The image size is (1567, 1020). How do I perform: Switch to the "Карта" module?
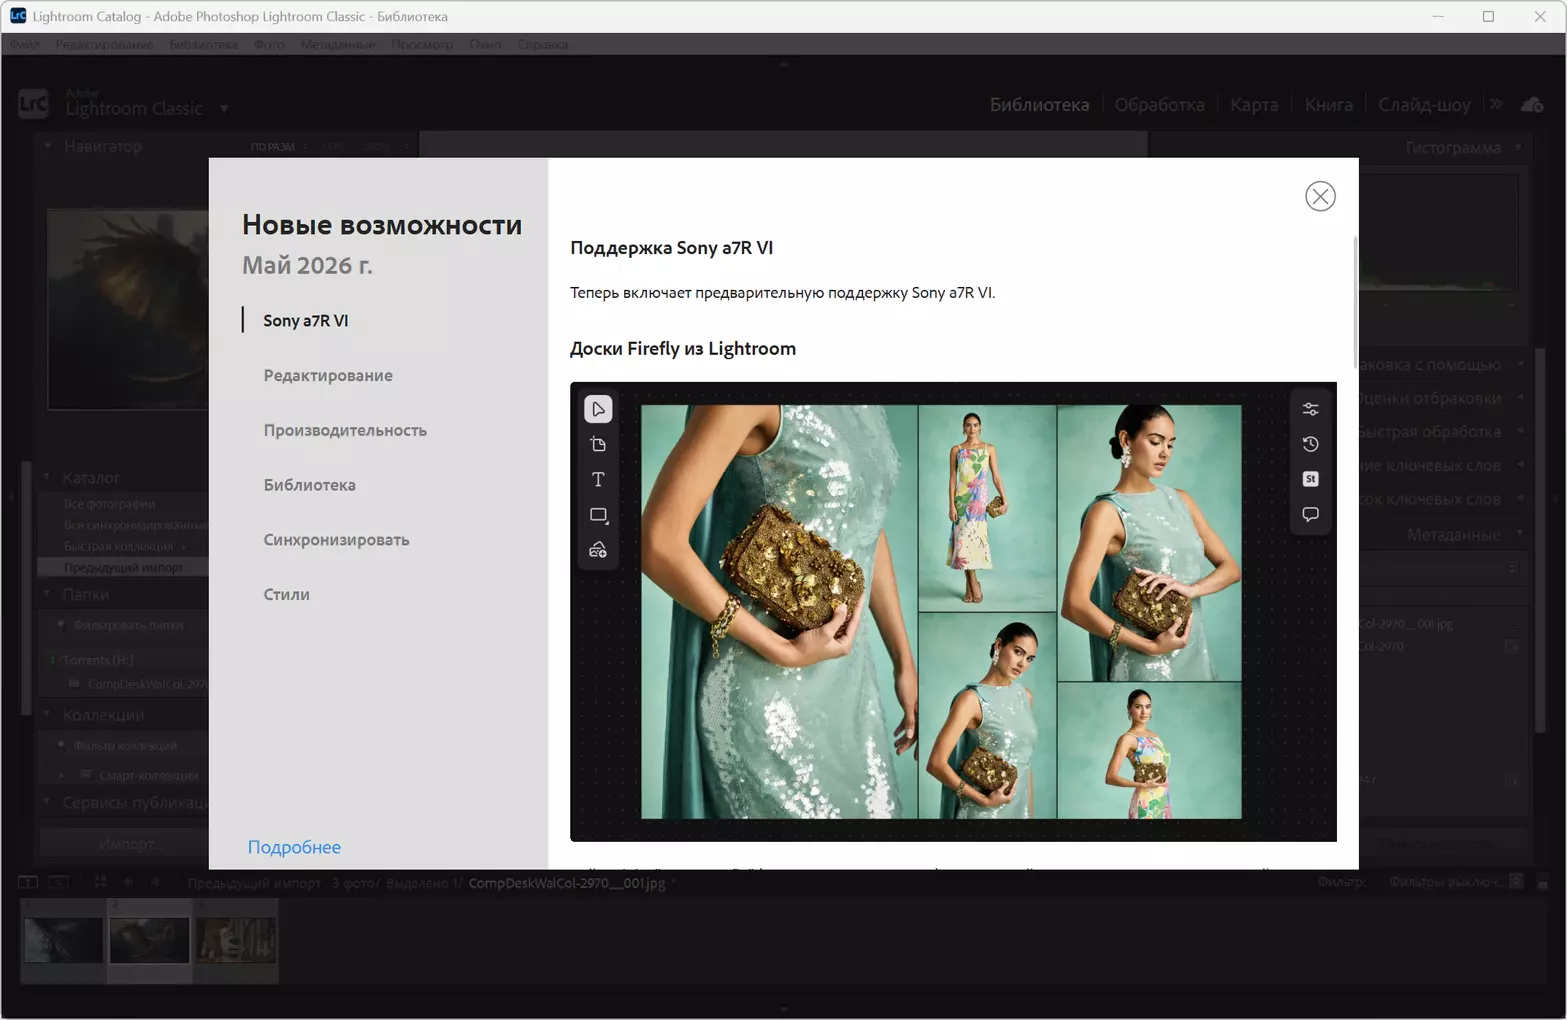[x=1254, y=105]
